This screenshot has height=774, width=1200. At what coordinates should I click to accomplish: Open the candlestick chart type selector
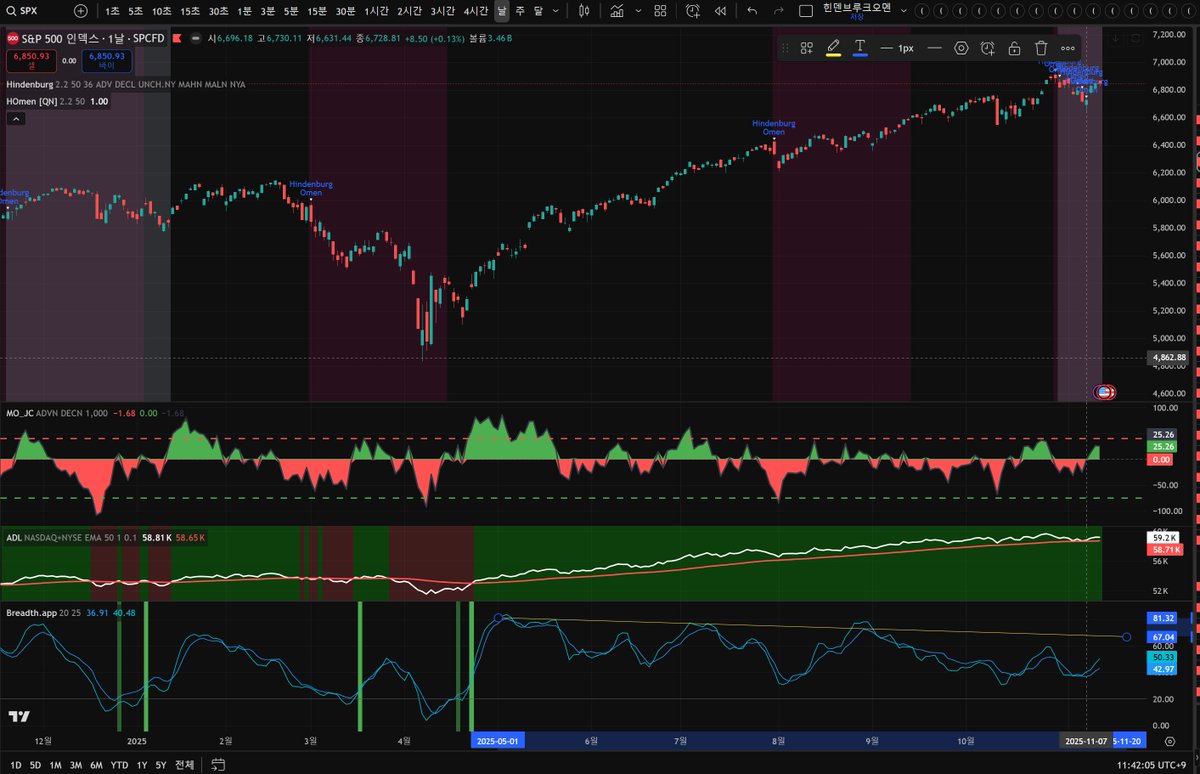click(584, 10)
